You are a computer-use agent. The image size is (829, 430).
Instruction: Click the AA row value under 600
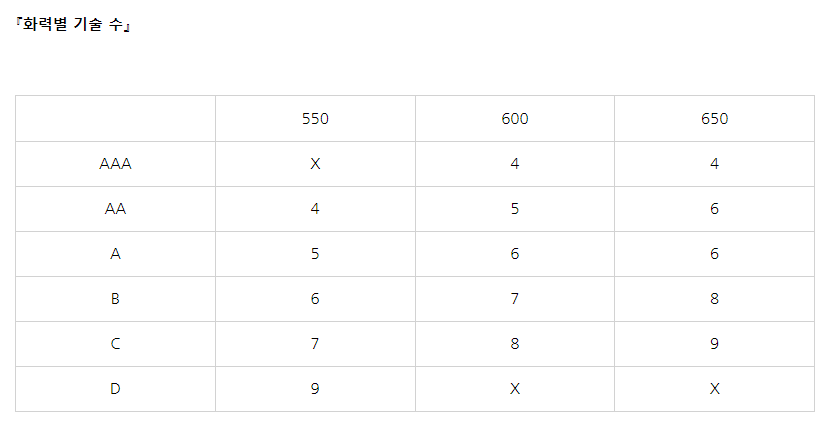(x=515, y=209)
